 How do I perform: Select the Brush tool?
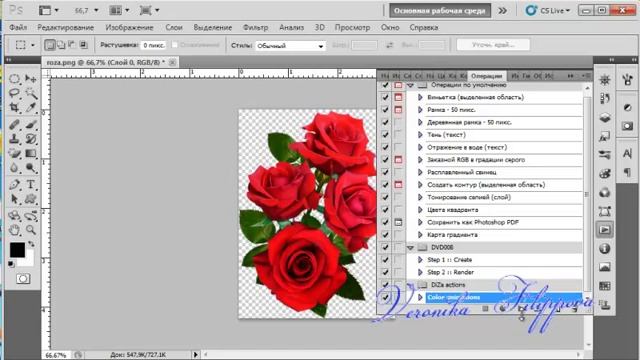(x=31, y=124)
